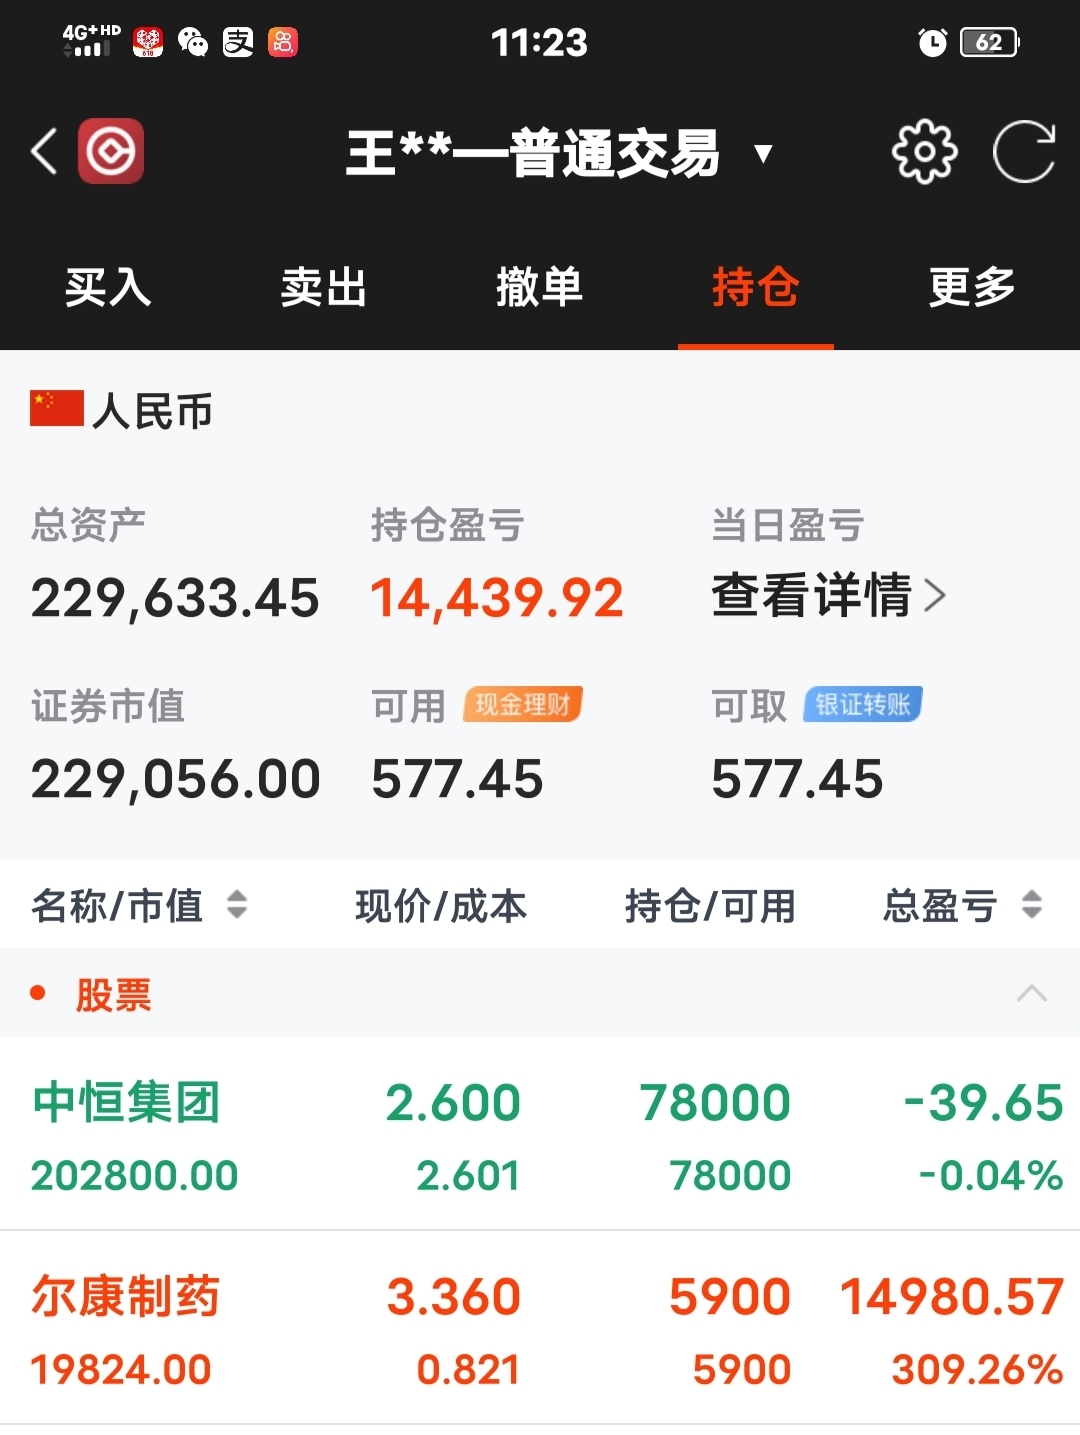
Task: Tap the alarm clock status icon
Action: 932,42
